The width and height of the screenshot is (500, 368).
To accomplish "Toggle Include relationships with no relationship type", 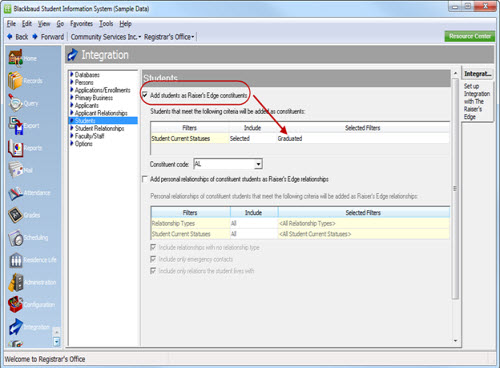I will point(153,247).
